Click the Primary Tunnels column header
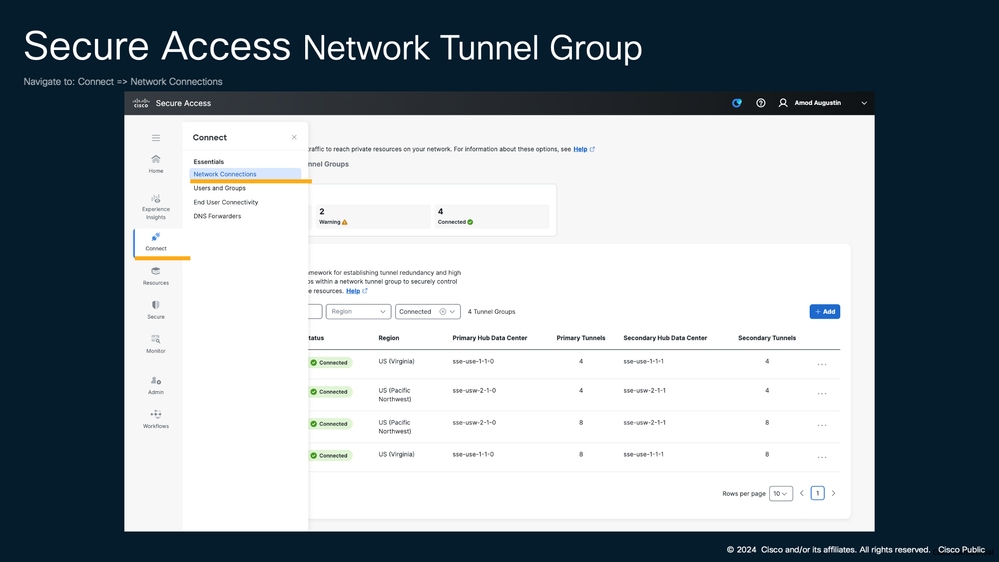The width and height of the screenshot is (999, 562). pyautogui.click(x=580, y=338)
